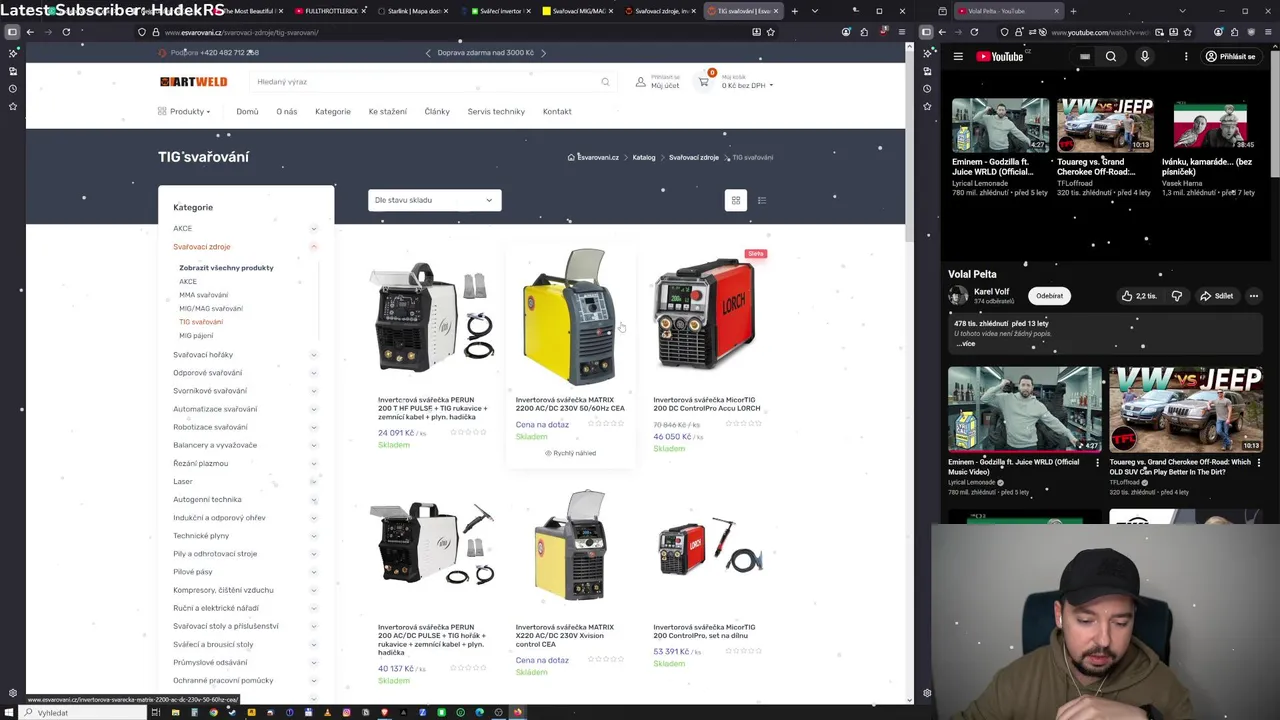Open the Katalog breadcrumb link
The width and height of the screenshot is (1280, 720).
coord(644,158)
